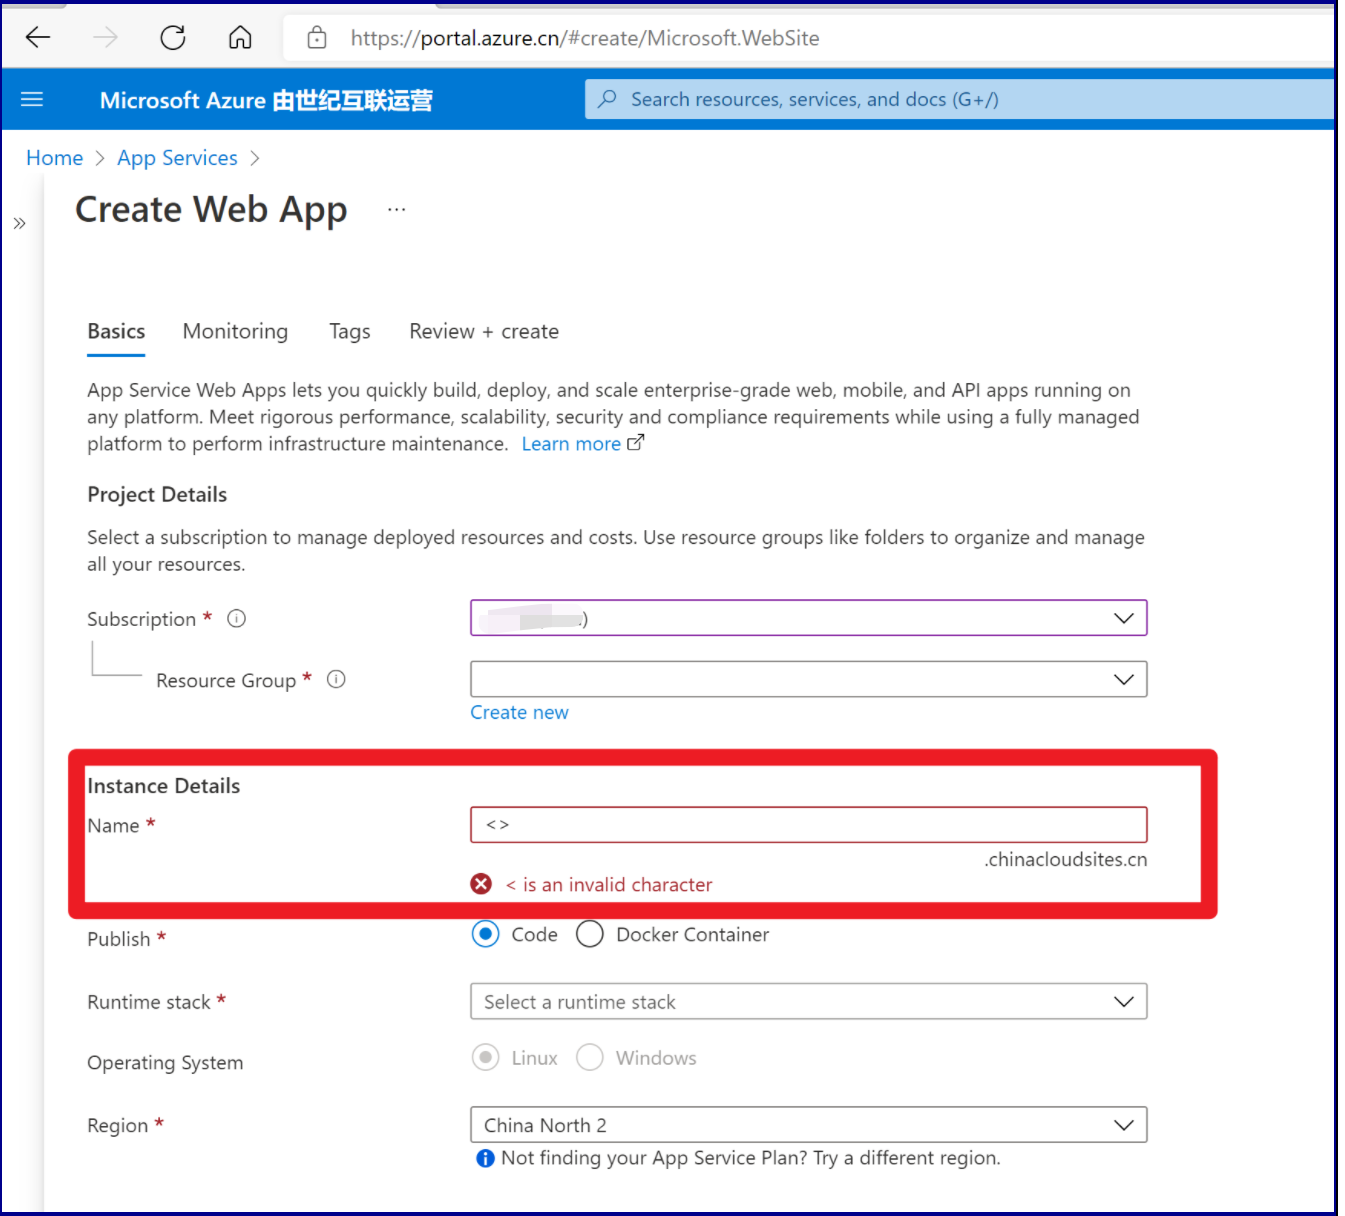Open the Runtime stack dropdown
Viewport: 1345px width, 1216px height.
pyautogui.click(x=808, y=1002)
